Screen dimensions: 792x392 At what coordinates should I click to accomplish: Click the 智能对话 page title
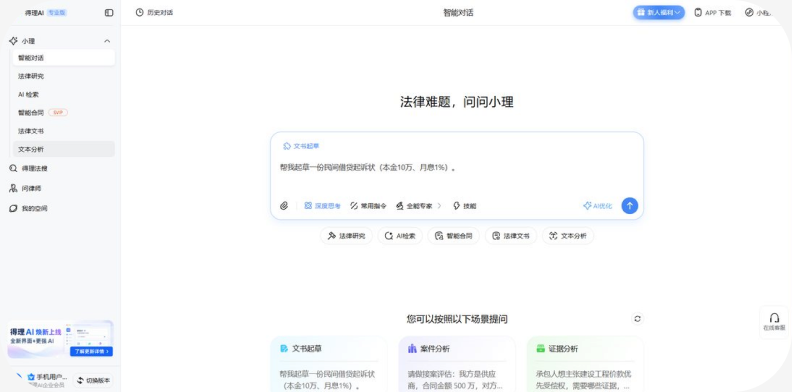pos(458,13)
